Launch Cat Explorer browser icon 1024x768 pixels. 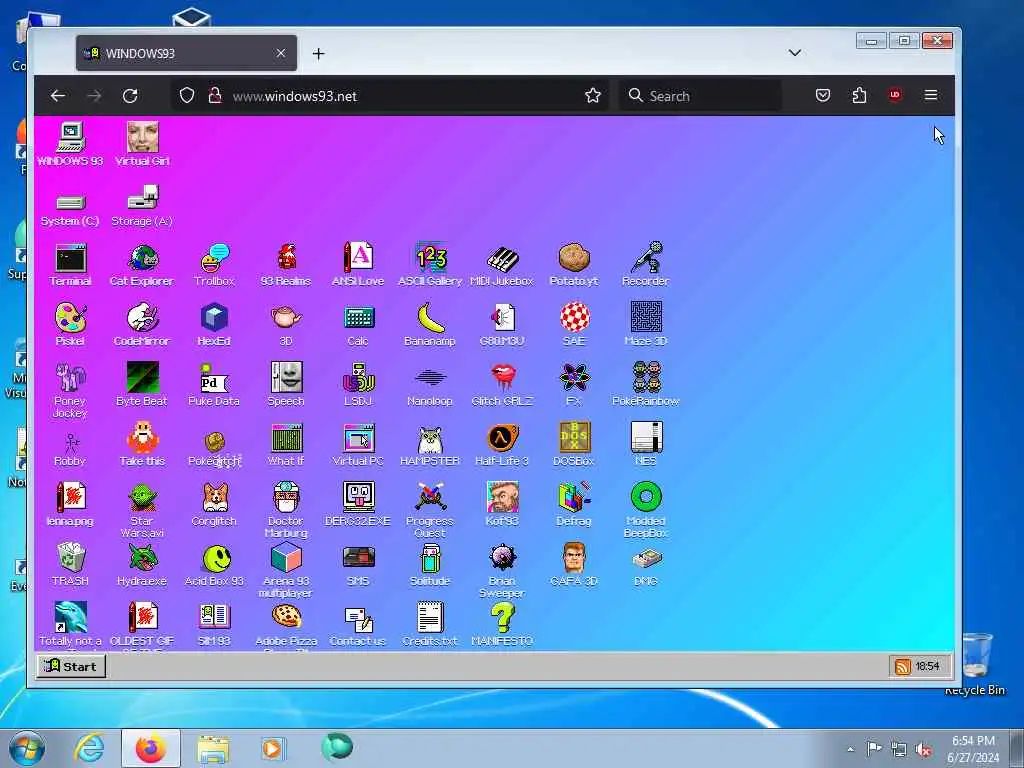click(142, 264)
